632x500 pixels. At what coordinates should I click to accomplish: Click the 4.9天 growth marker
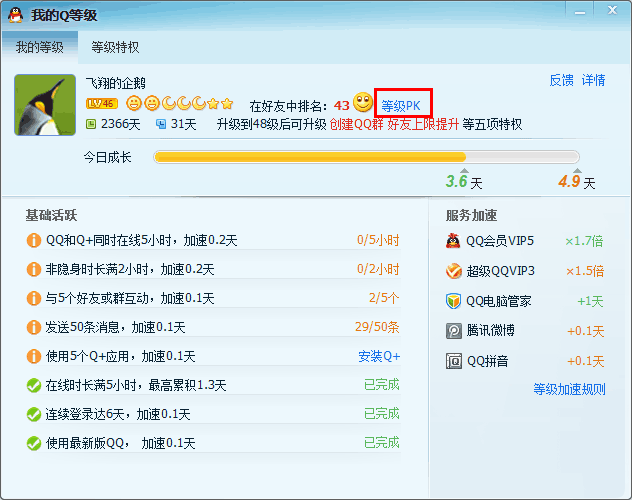point(577,181)
